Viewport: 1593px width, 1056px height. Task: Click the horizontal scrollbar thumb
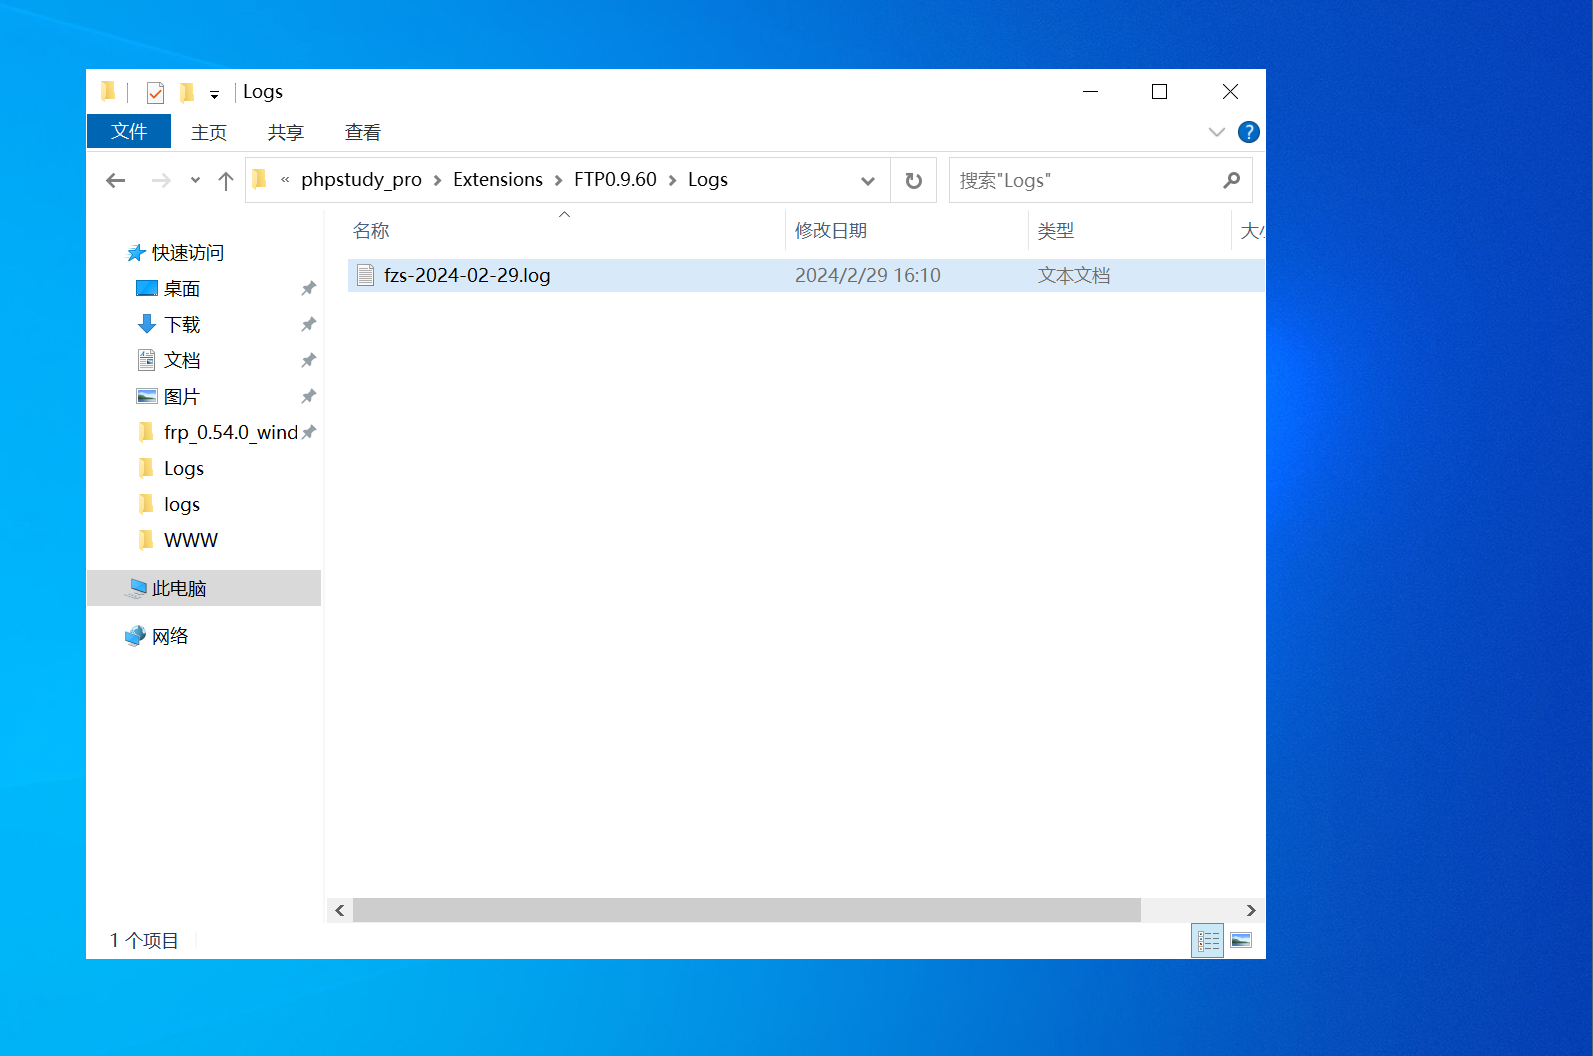click(x=747, y=910)
